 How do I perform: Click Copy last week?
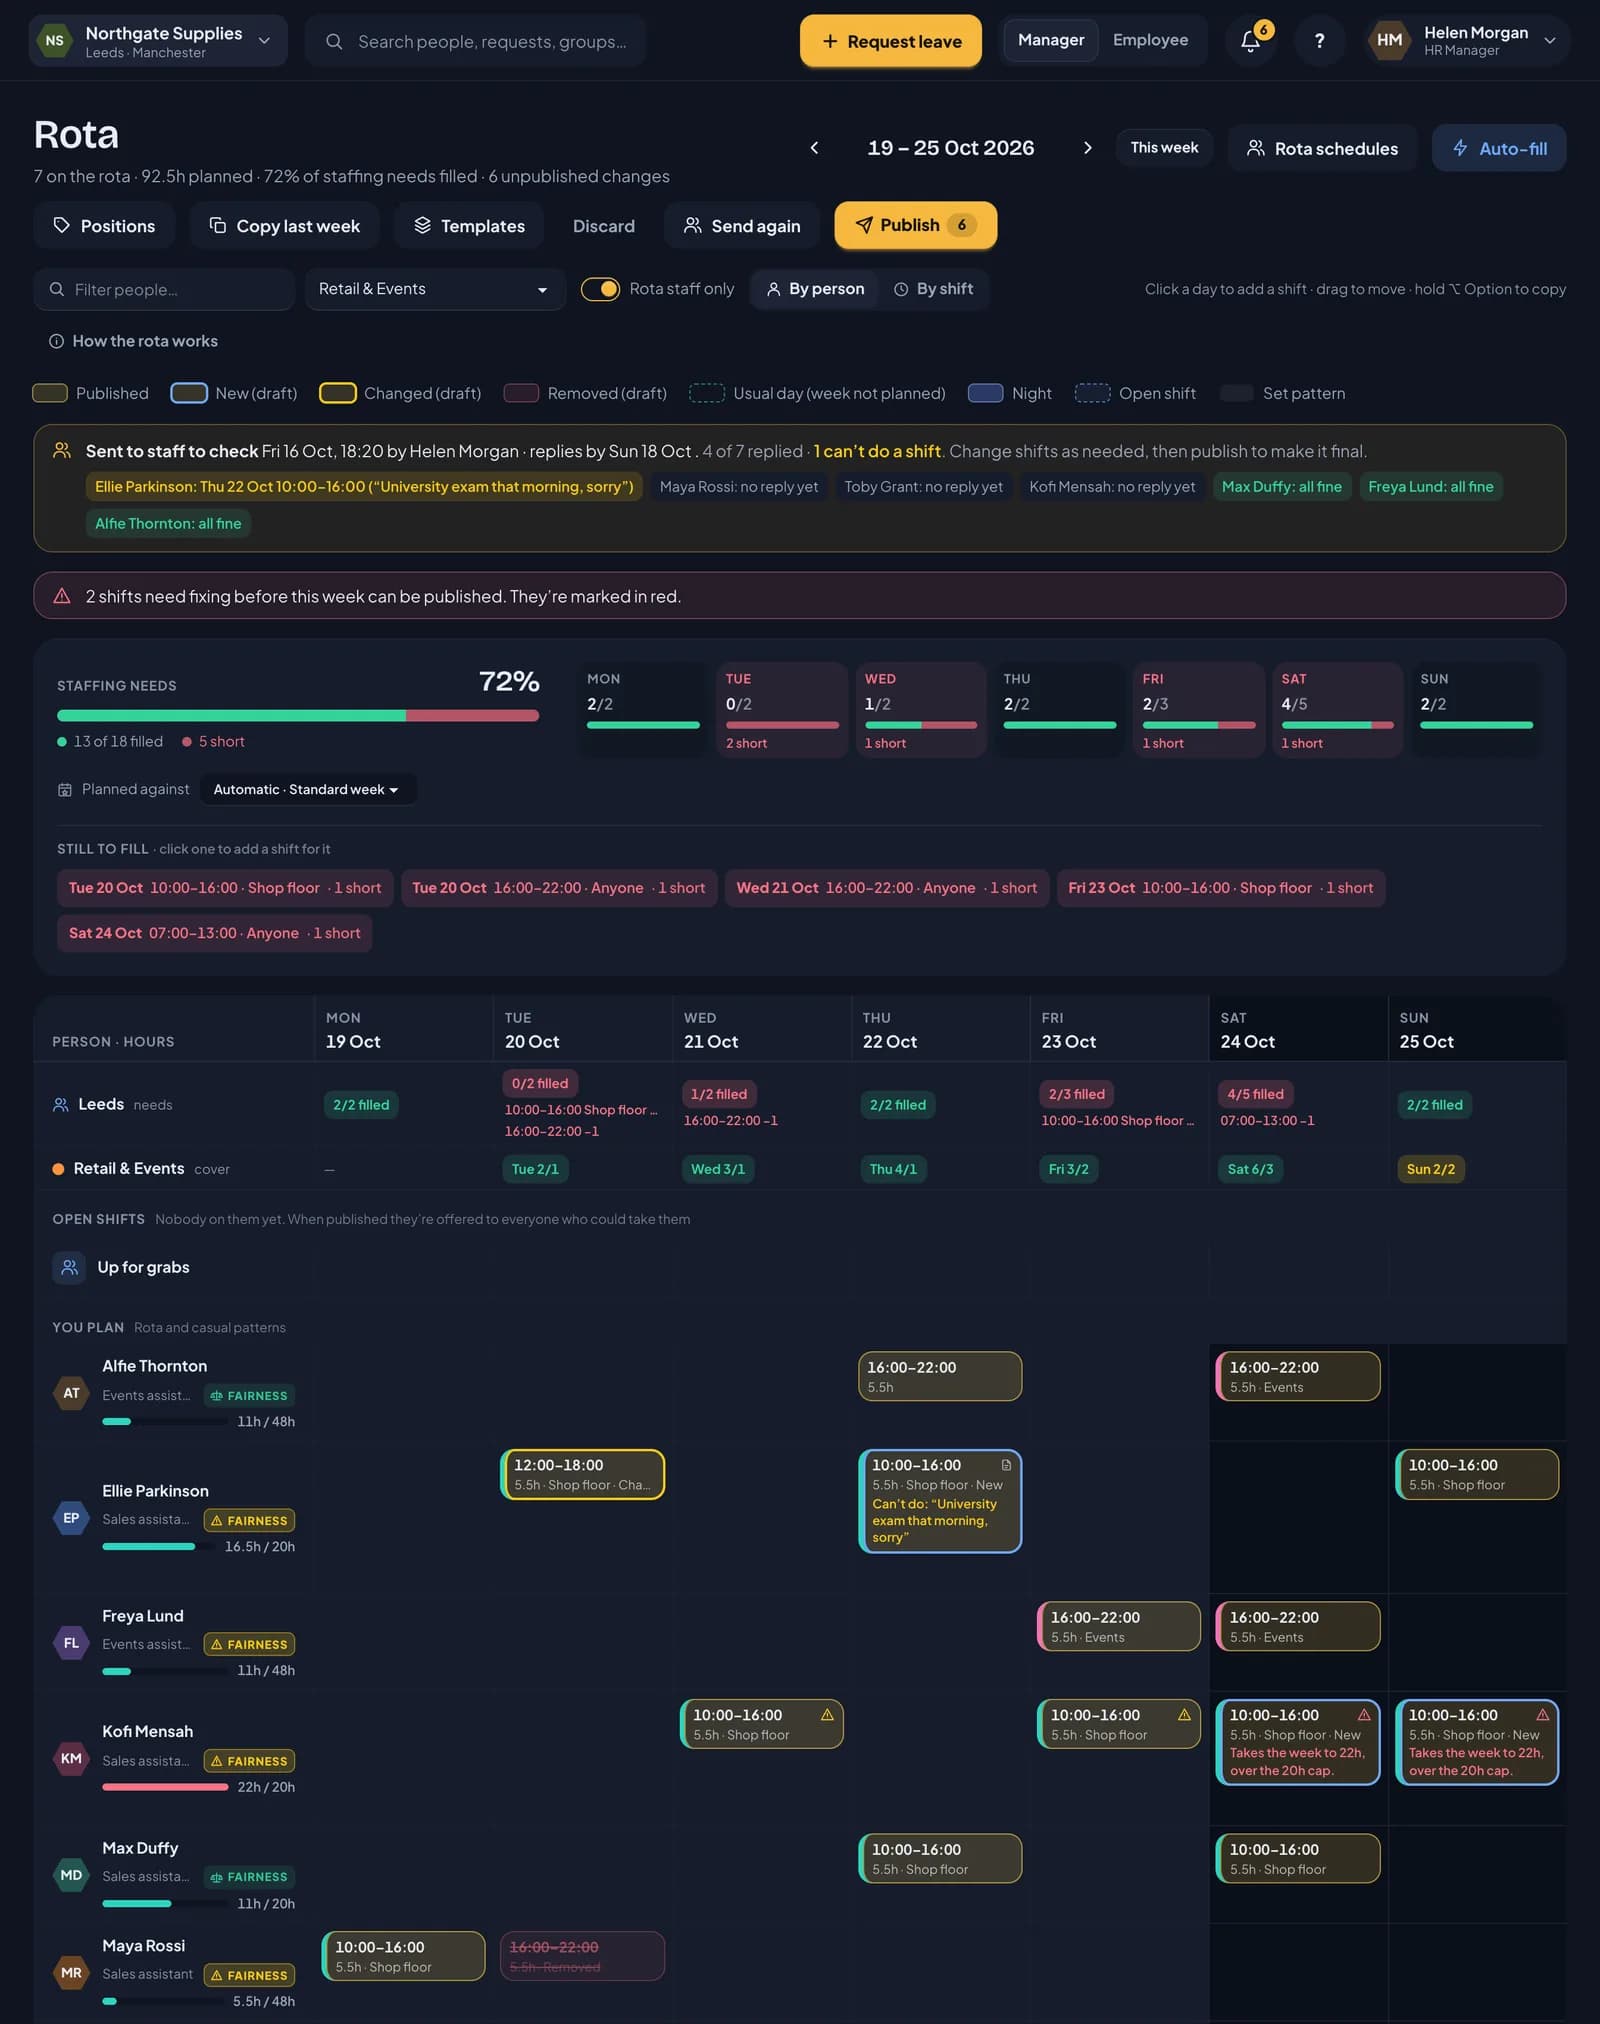coord(284,226)
